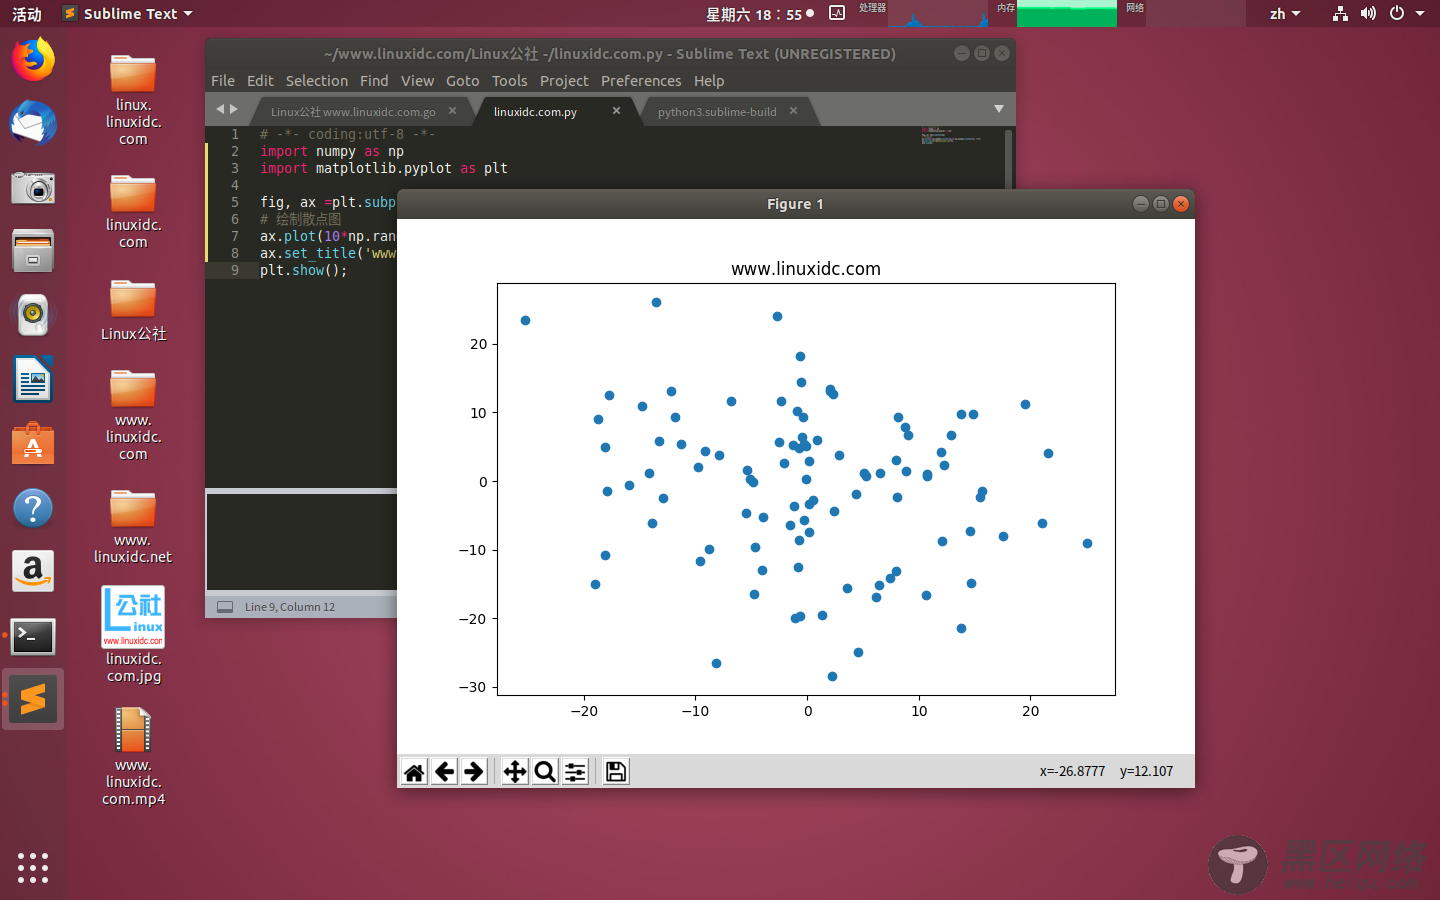Screen dimensions: 1440x900
Task: Open the zh input language dropdown
Action: 1285,14
